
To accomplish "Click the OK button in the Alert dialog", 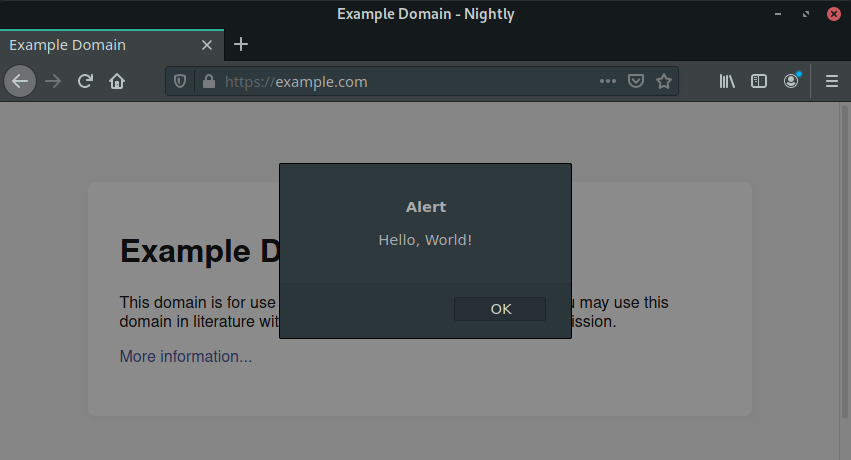I will tap(500, 309).
